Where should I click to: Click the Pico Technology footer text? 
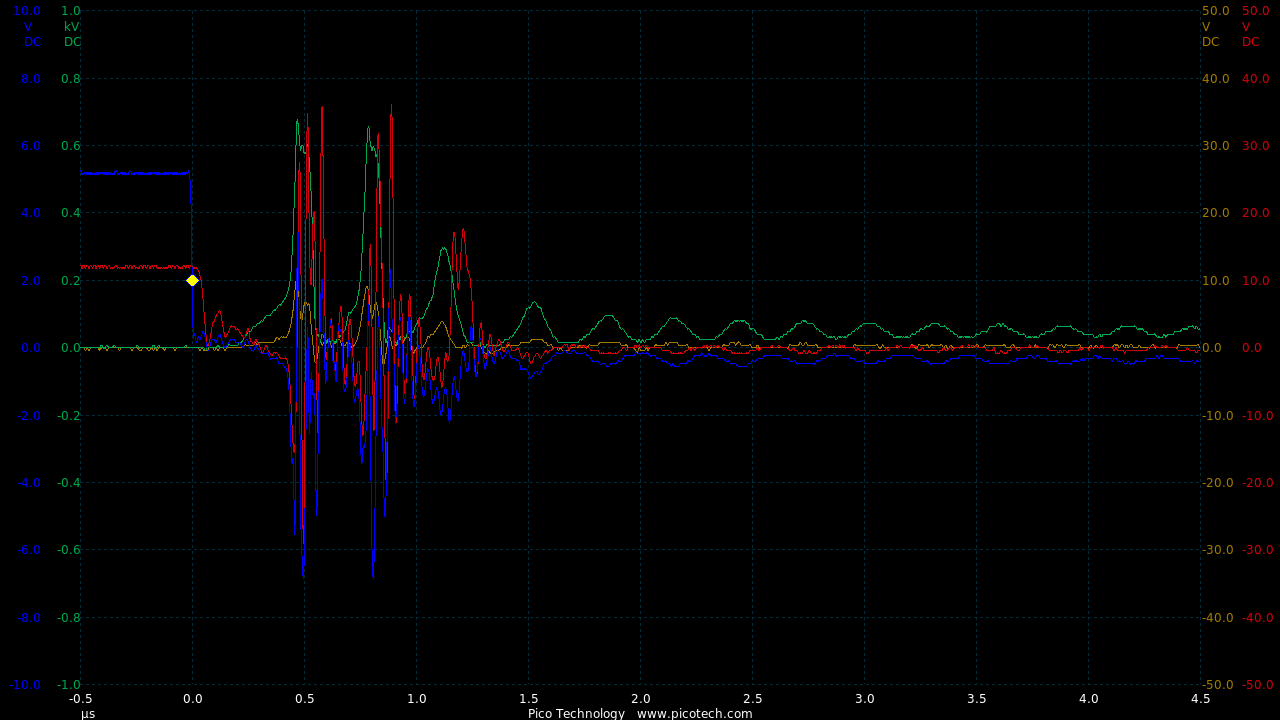pyautogui.click(x=576, y=713)
